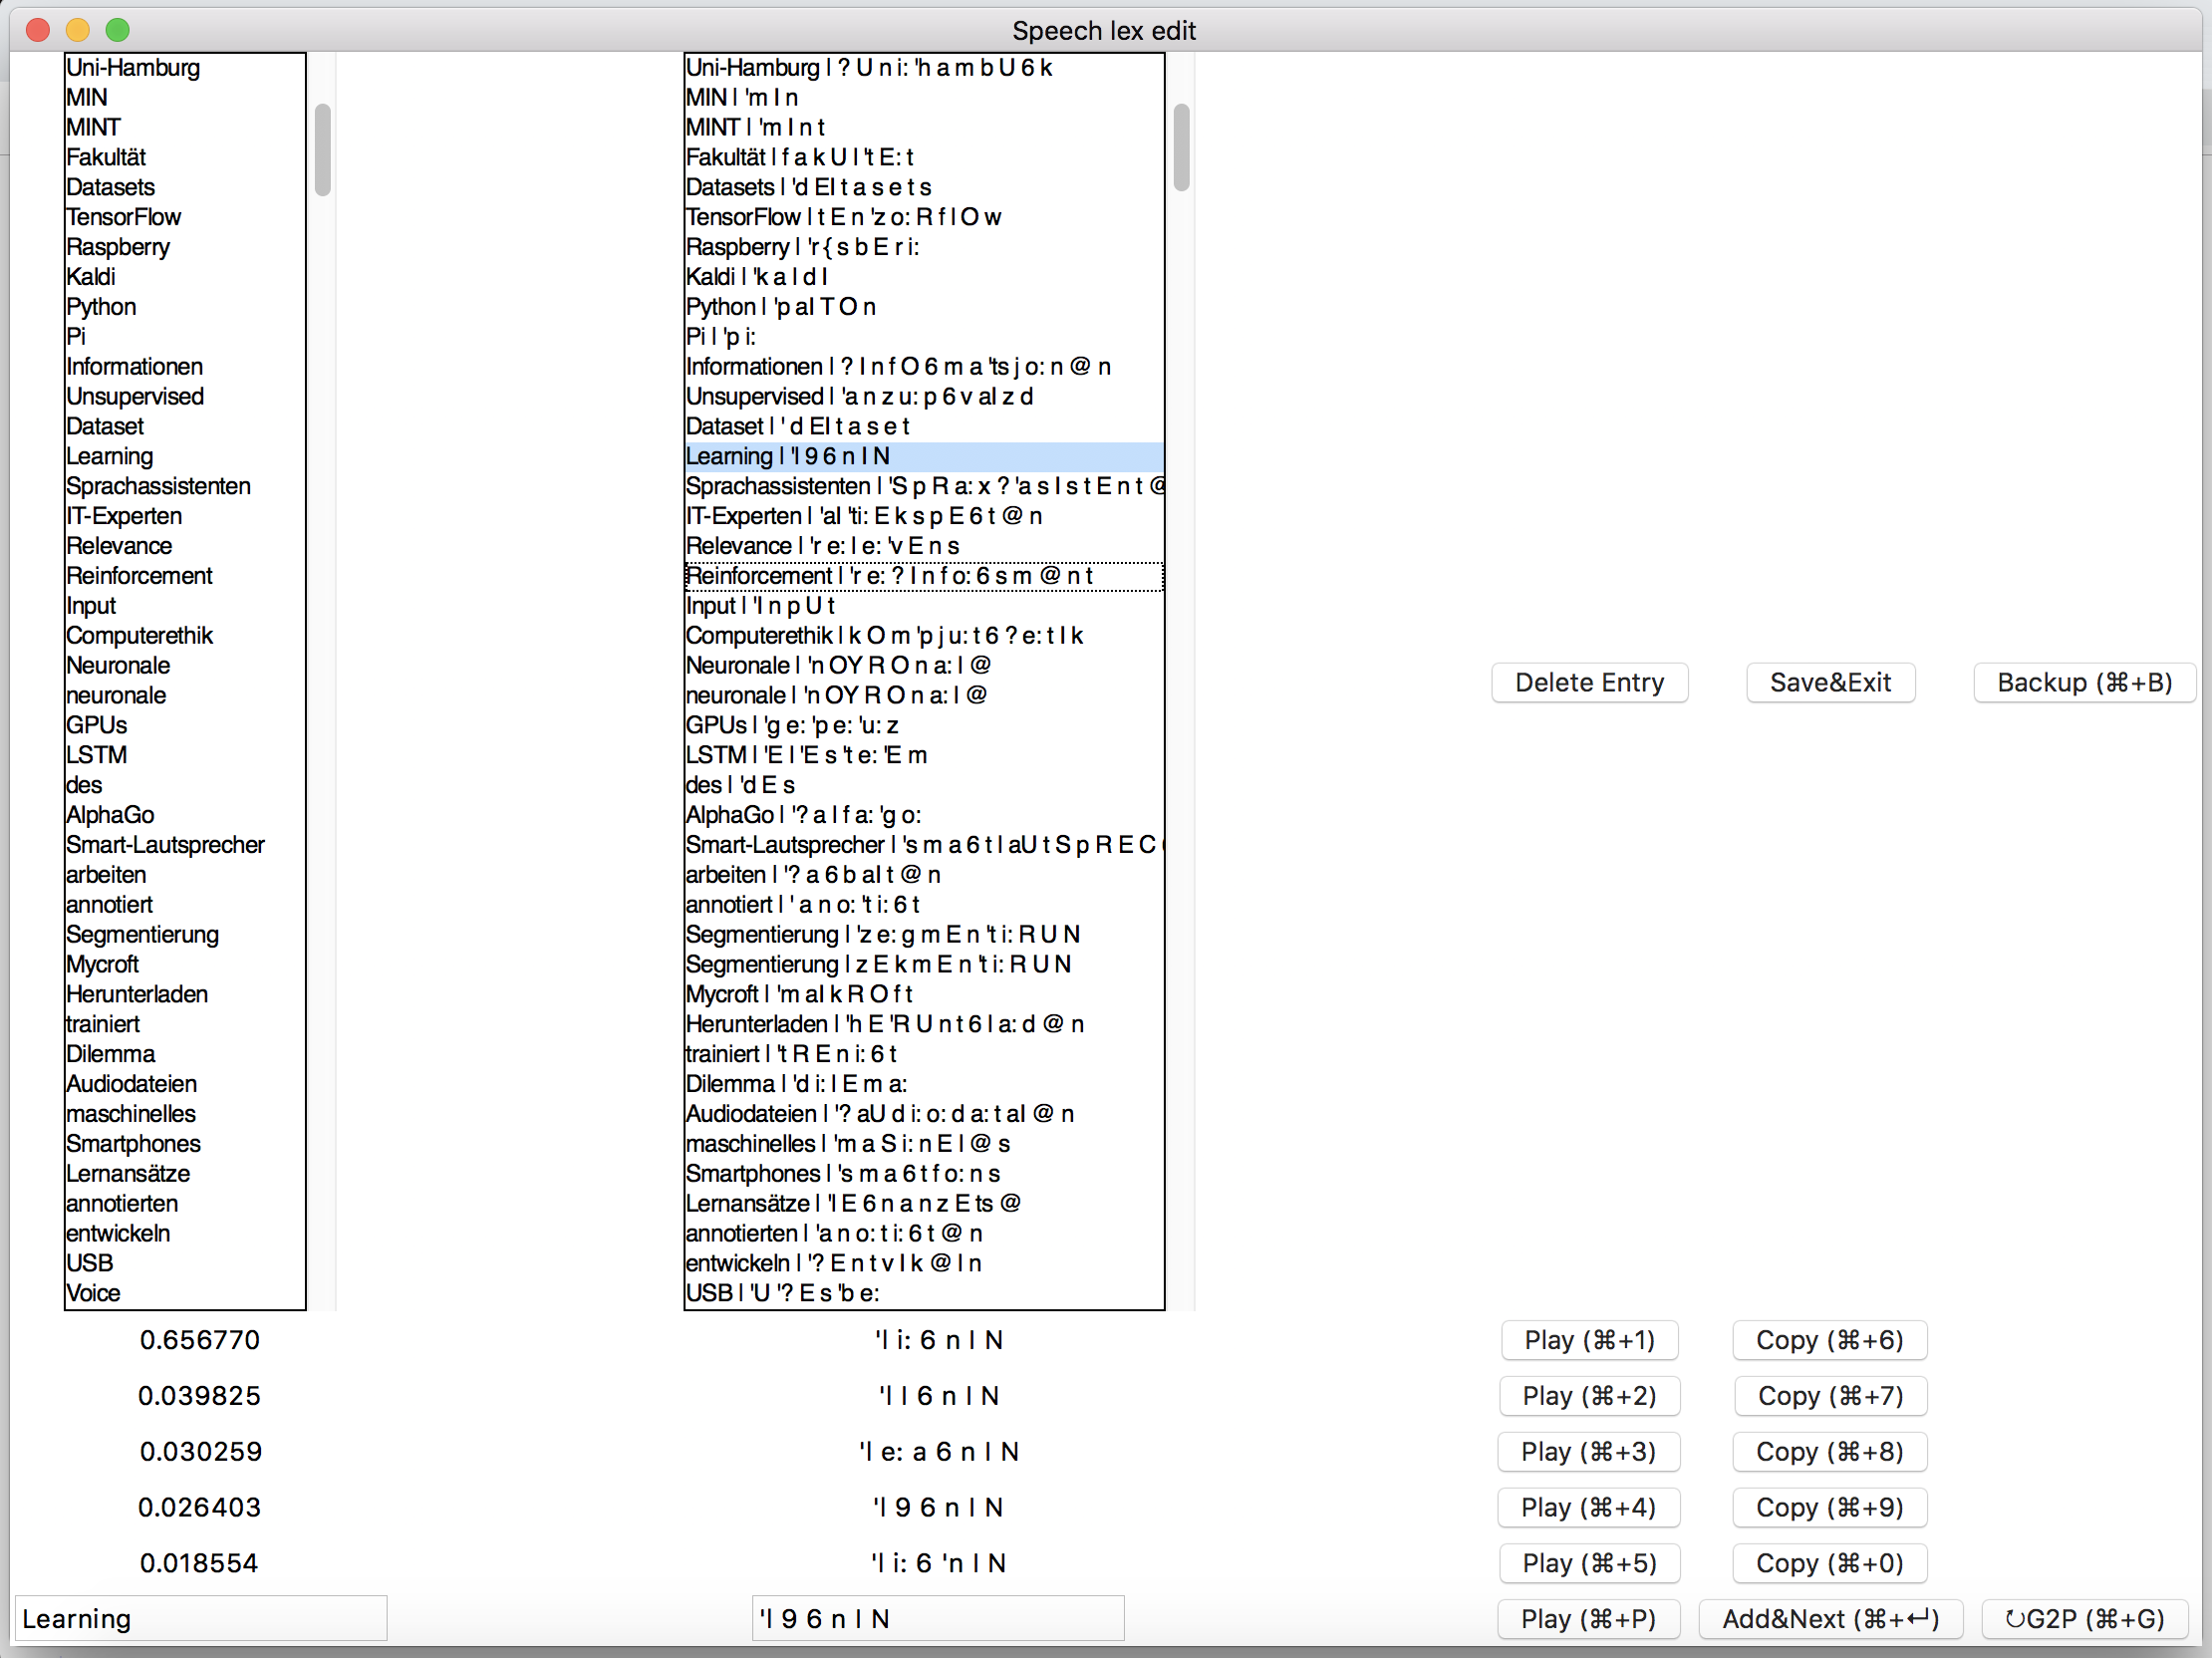
Task: Click the Add&Next button
Action: pos(1830,1619)
